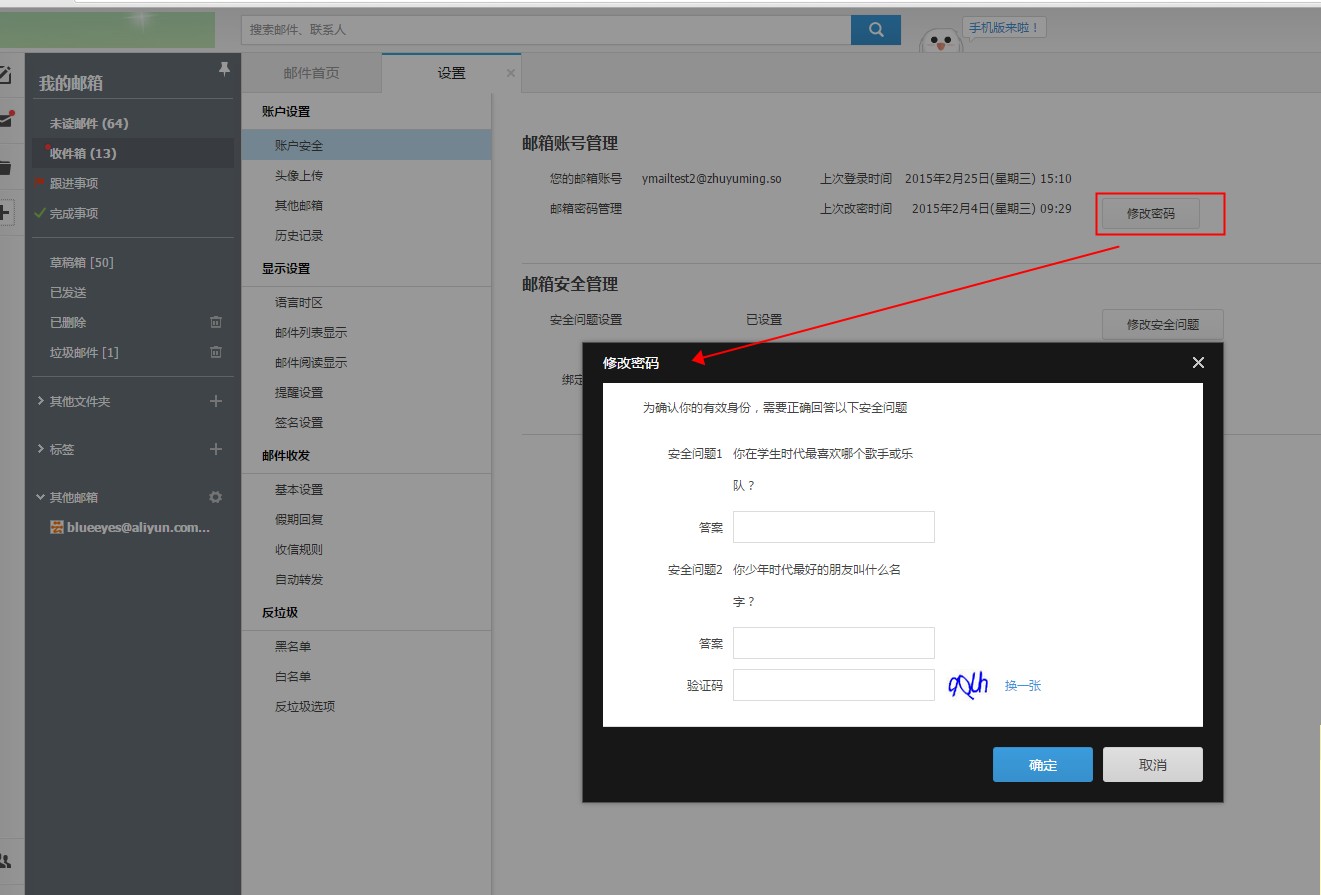Open 头像上传 in the settings menu
1321x895 pixels.
click(x=299, y=175)
